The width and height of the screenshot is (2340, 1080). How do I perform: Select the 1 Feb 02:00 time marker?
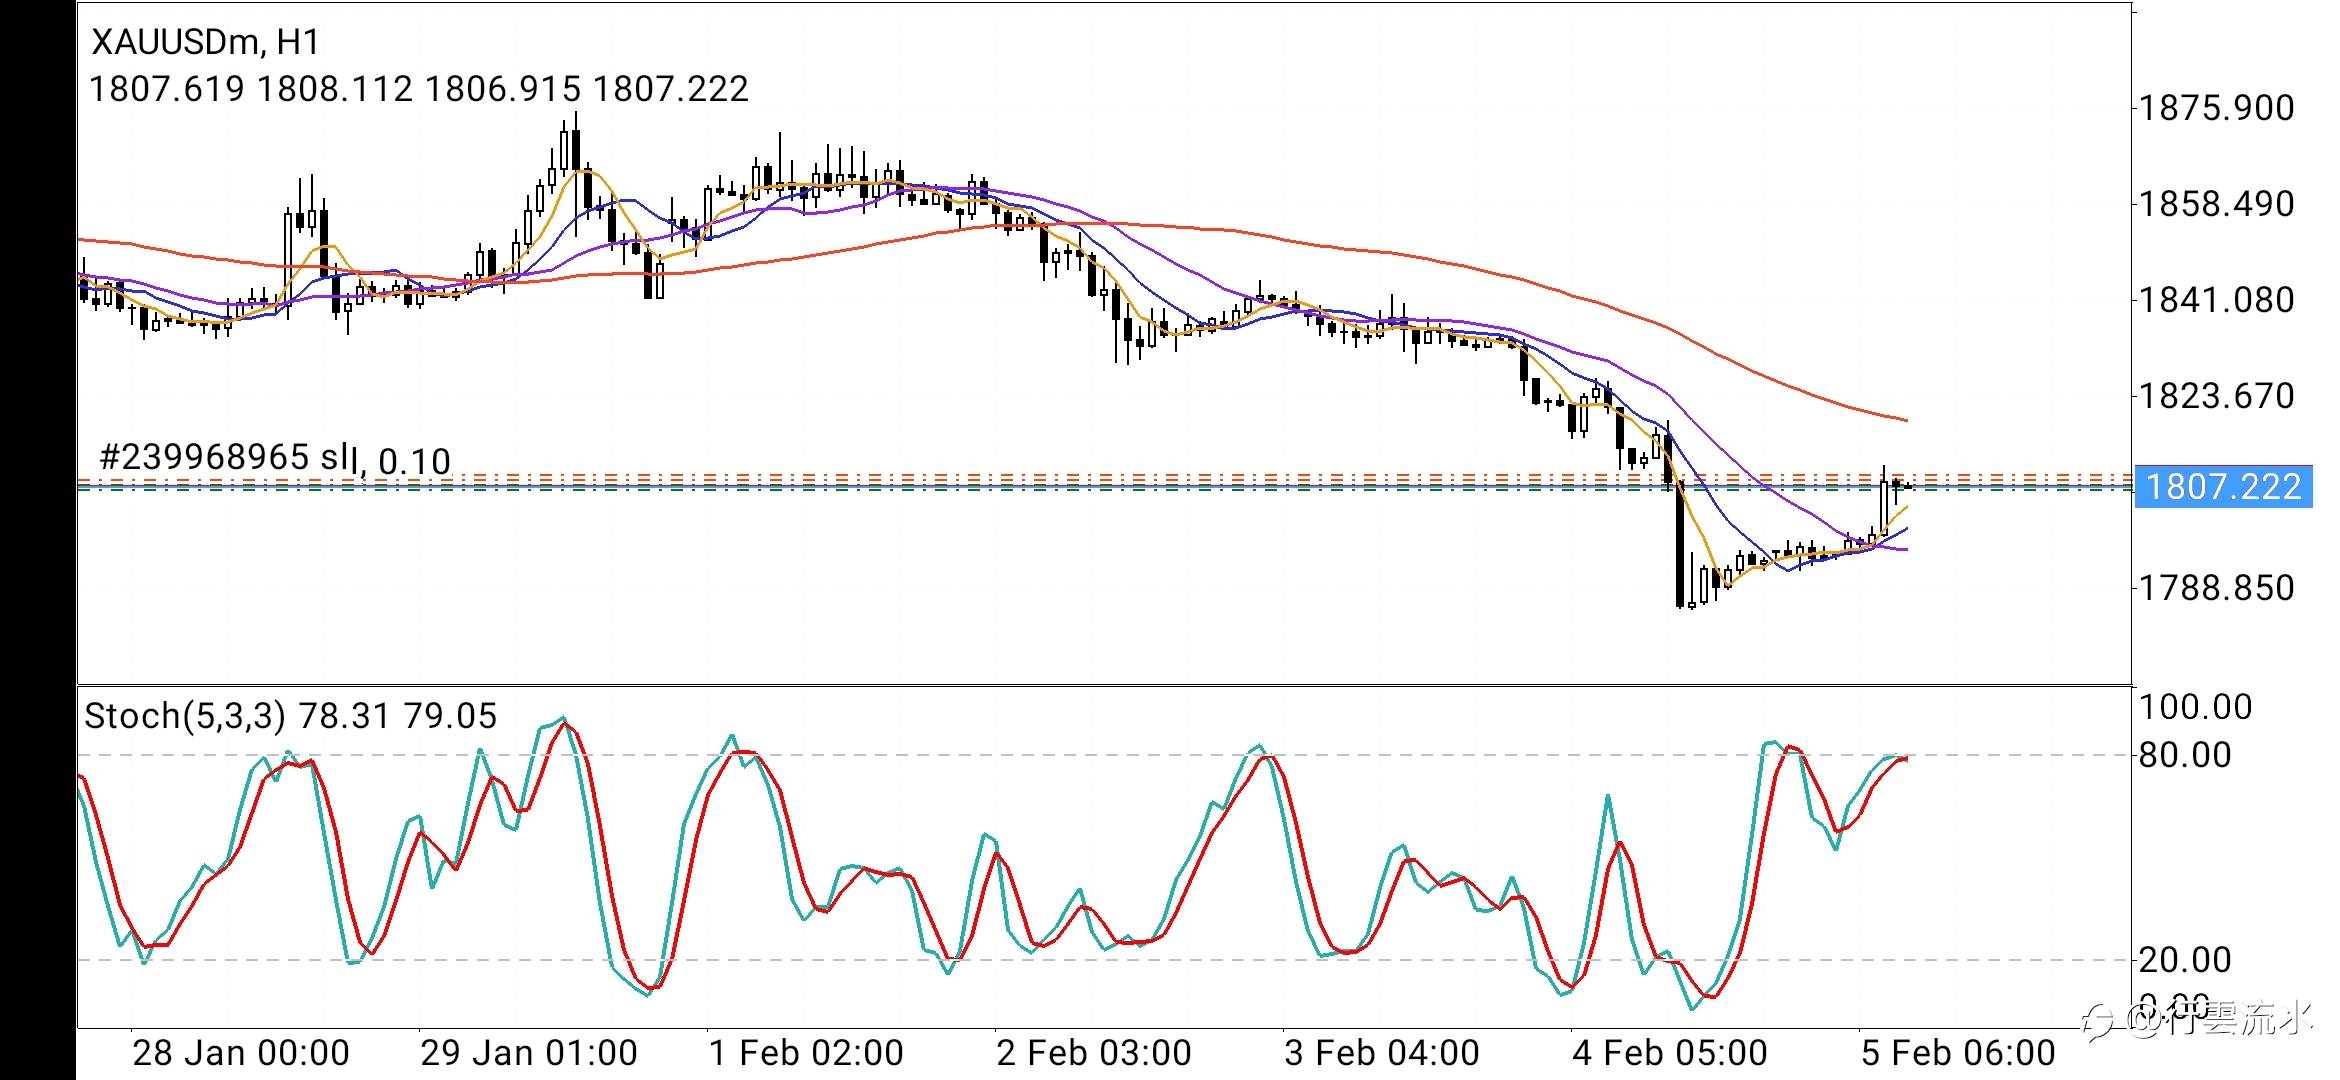coord(805,1053)
